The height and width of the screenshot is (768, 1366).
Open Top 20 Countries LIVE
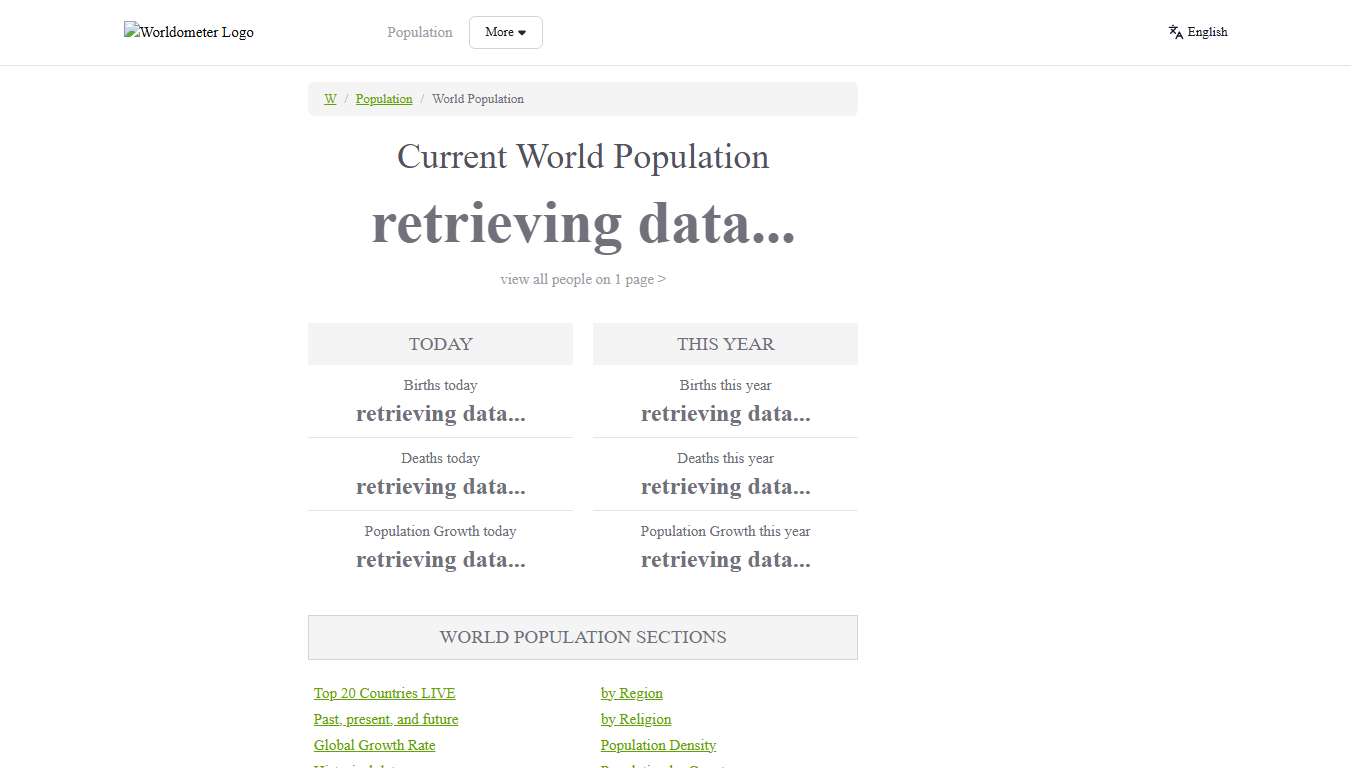pos(384,692)
